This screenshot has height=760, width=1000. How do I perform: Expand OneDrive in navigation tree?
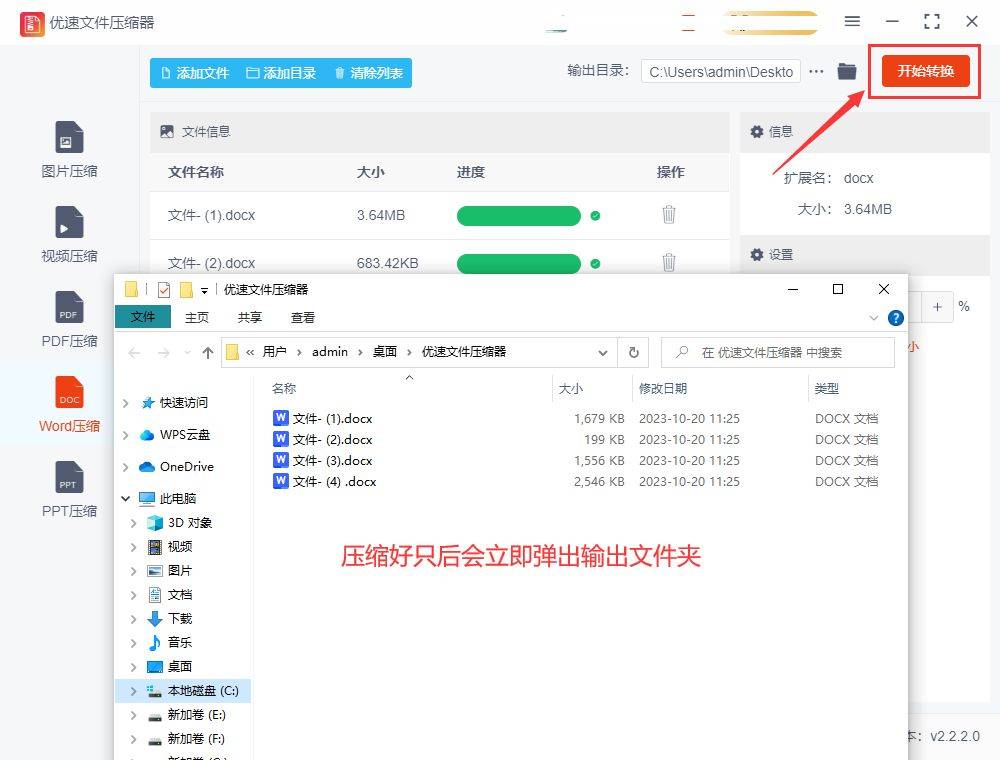[126, 467]
